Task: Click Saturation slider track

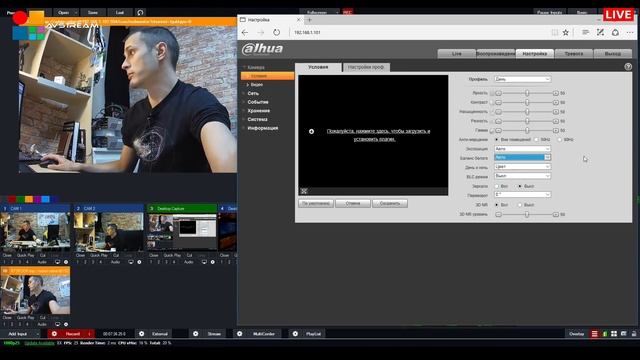Action: (527, 112)
